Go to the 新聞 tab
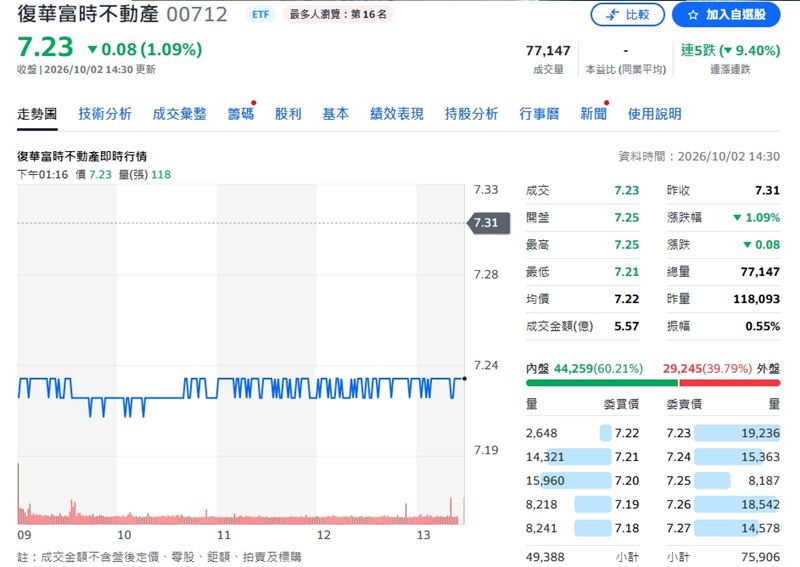Image resolution: width=800 pixels, height=567 pixels. [594, 114]
